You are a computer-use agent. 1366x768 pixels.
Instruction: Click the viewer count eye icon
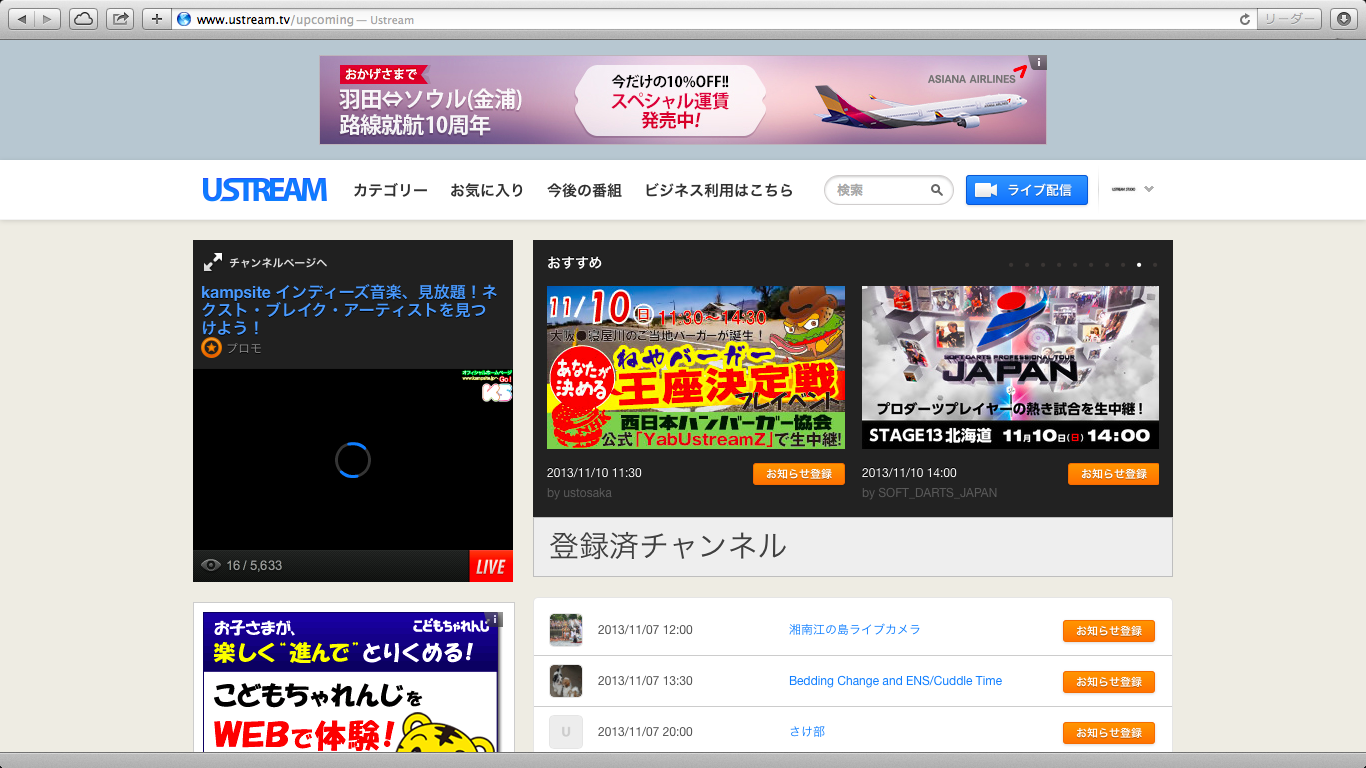[x=211, y=565]
